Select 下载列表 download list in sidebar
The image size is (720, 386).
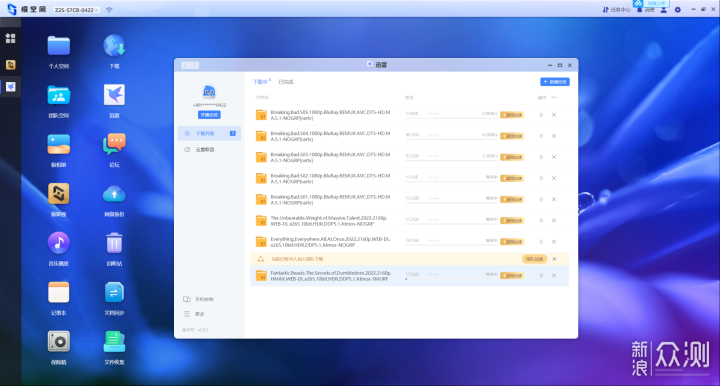(209, 134)
